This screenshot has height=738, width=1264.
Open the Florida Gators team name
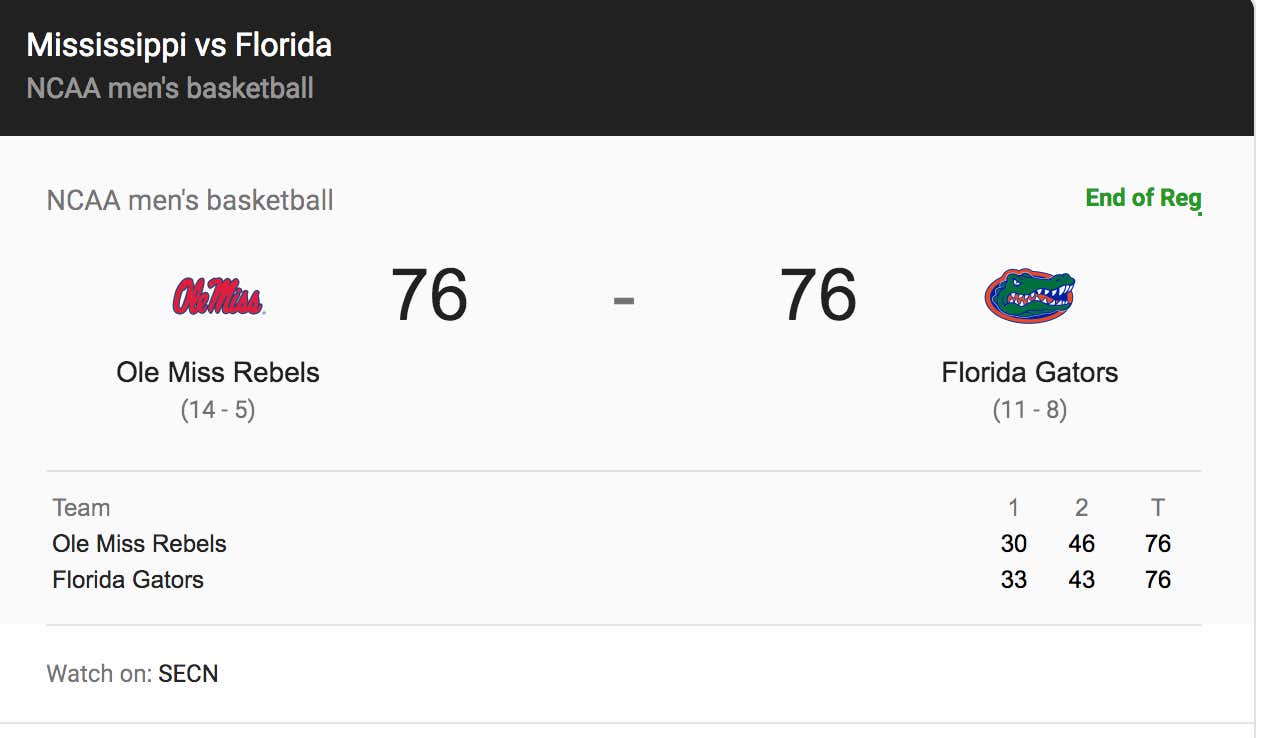click(1030, 373)
